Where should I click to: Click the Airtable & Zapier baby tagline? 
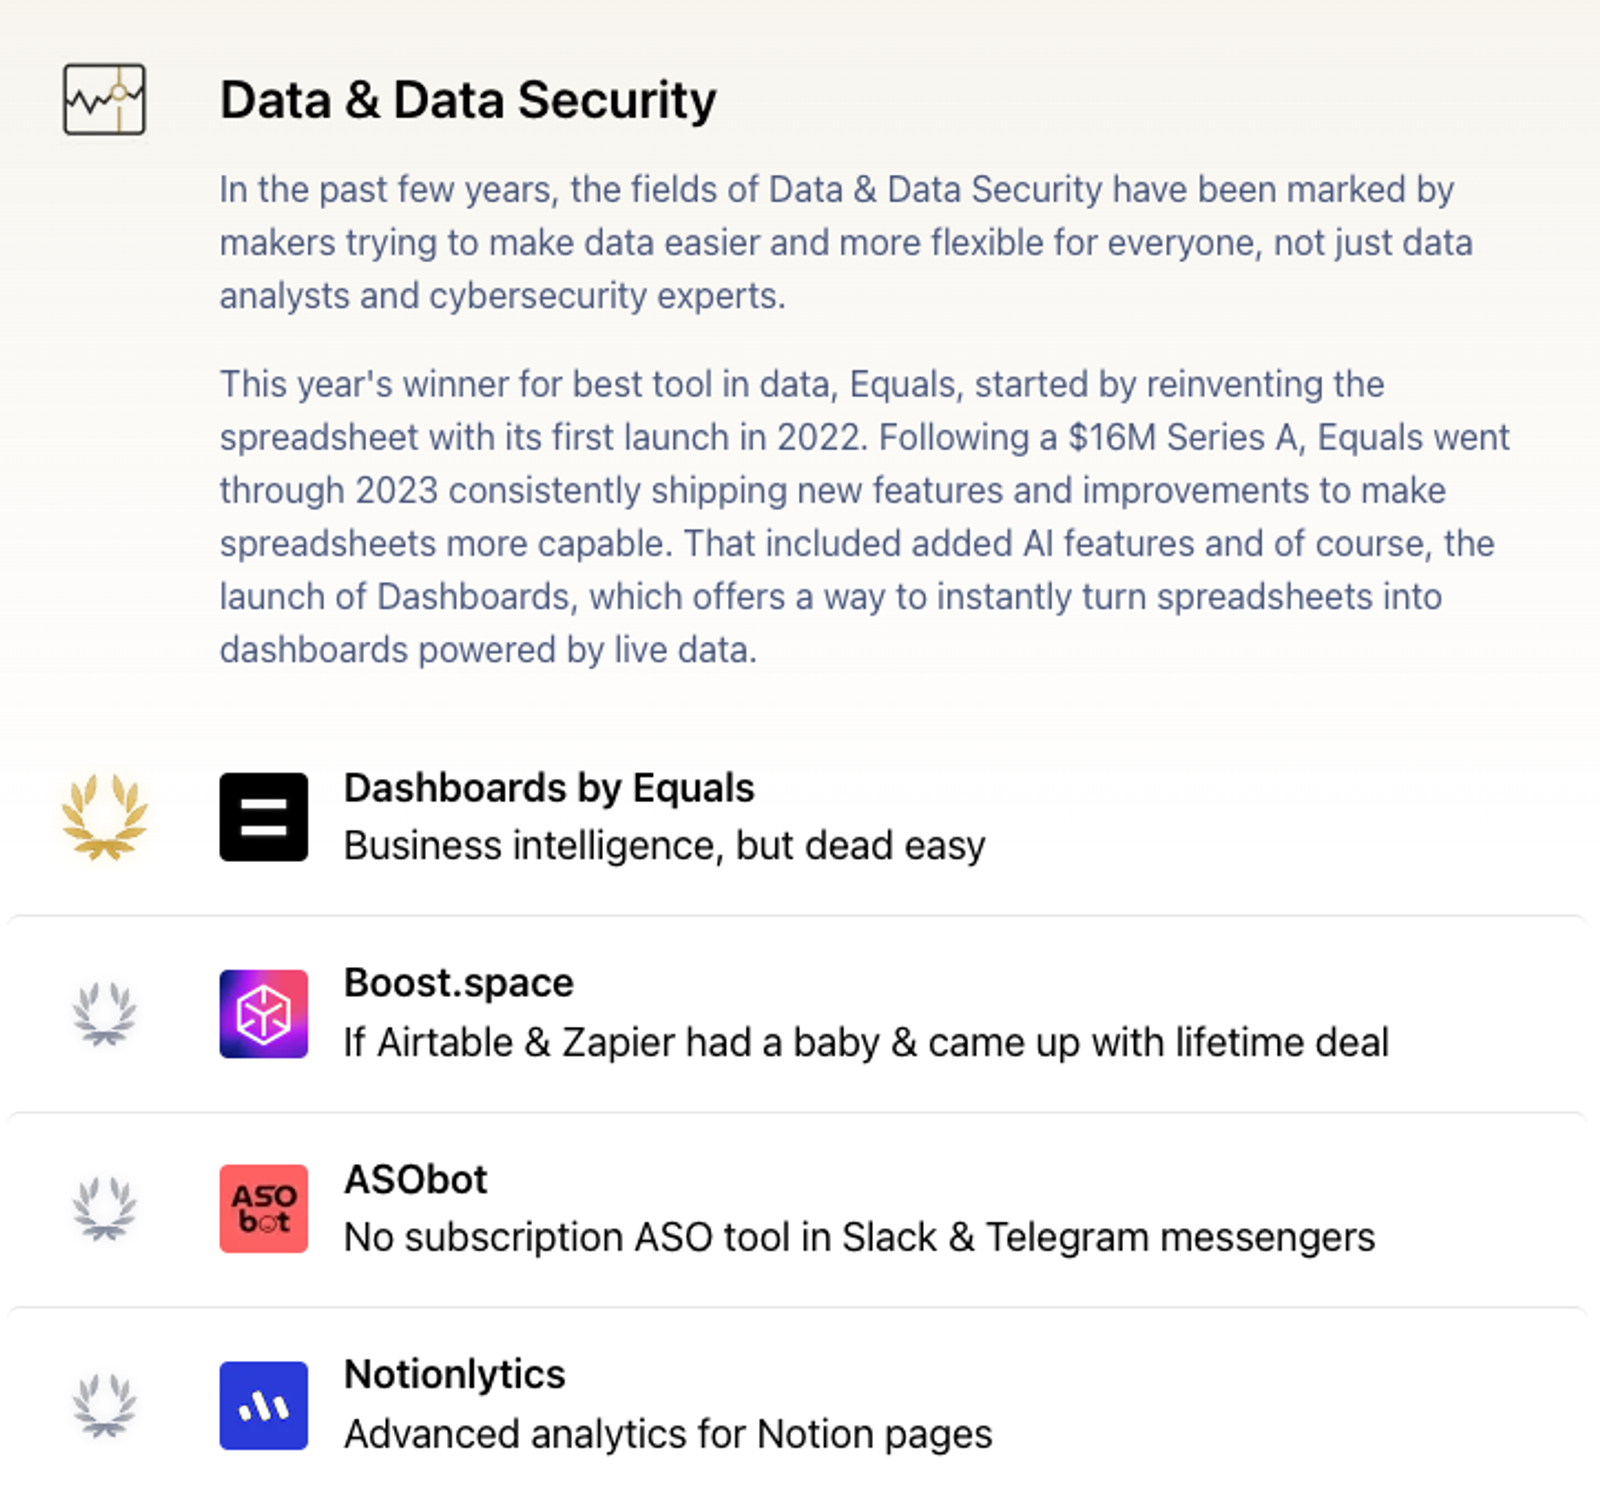(x=866, y=1042)
